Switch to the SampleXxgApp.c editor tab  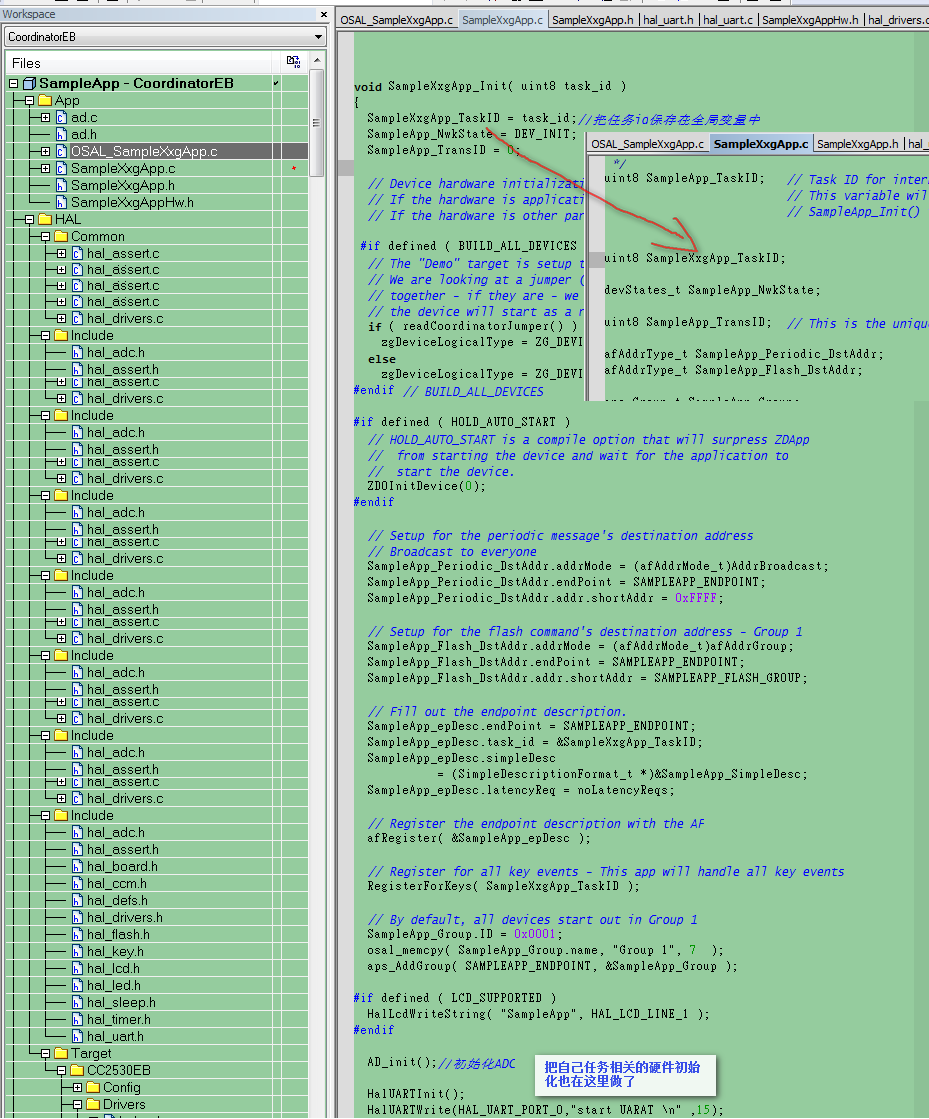click(x=502, y=20)
